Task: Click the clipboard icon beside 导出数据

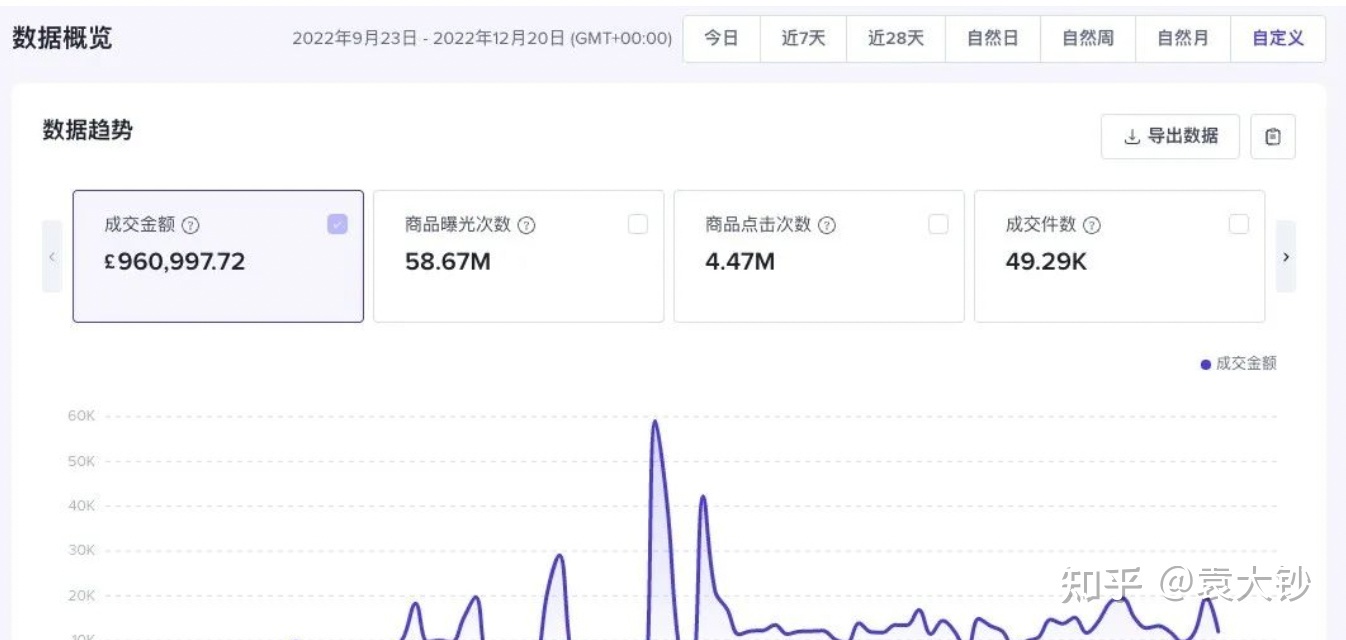Action: click(1273, 137)
